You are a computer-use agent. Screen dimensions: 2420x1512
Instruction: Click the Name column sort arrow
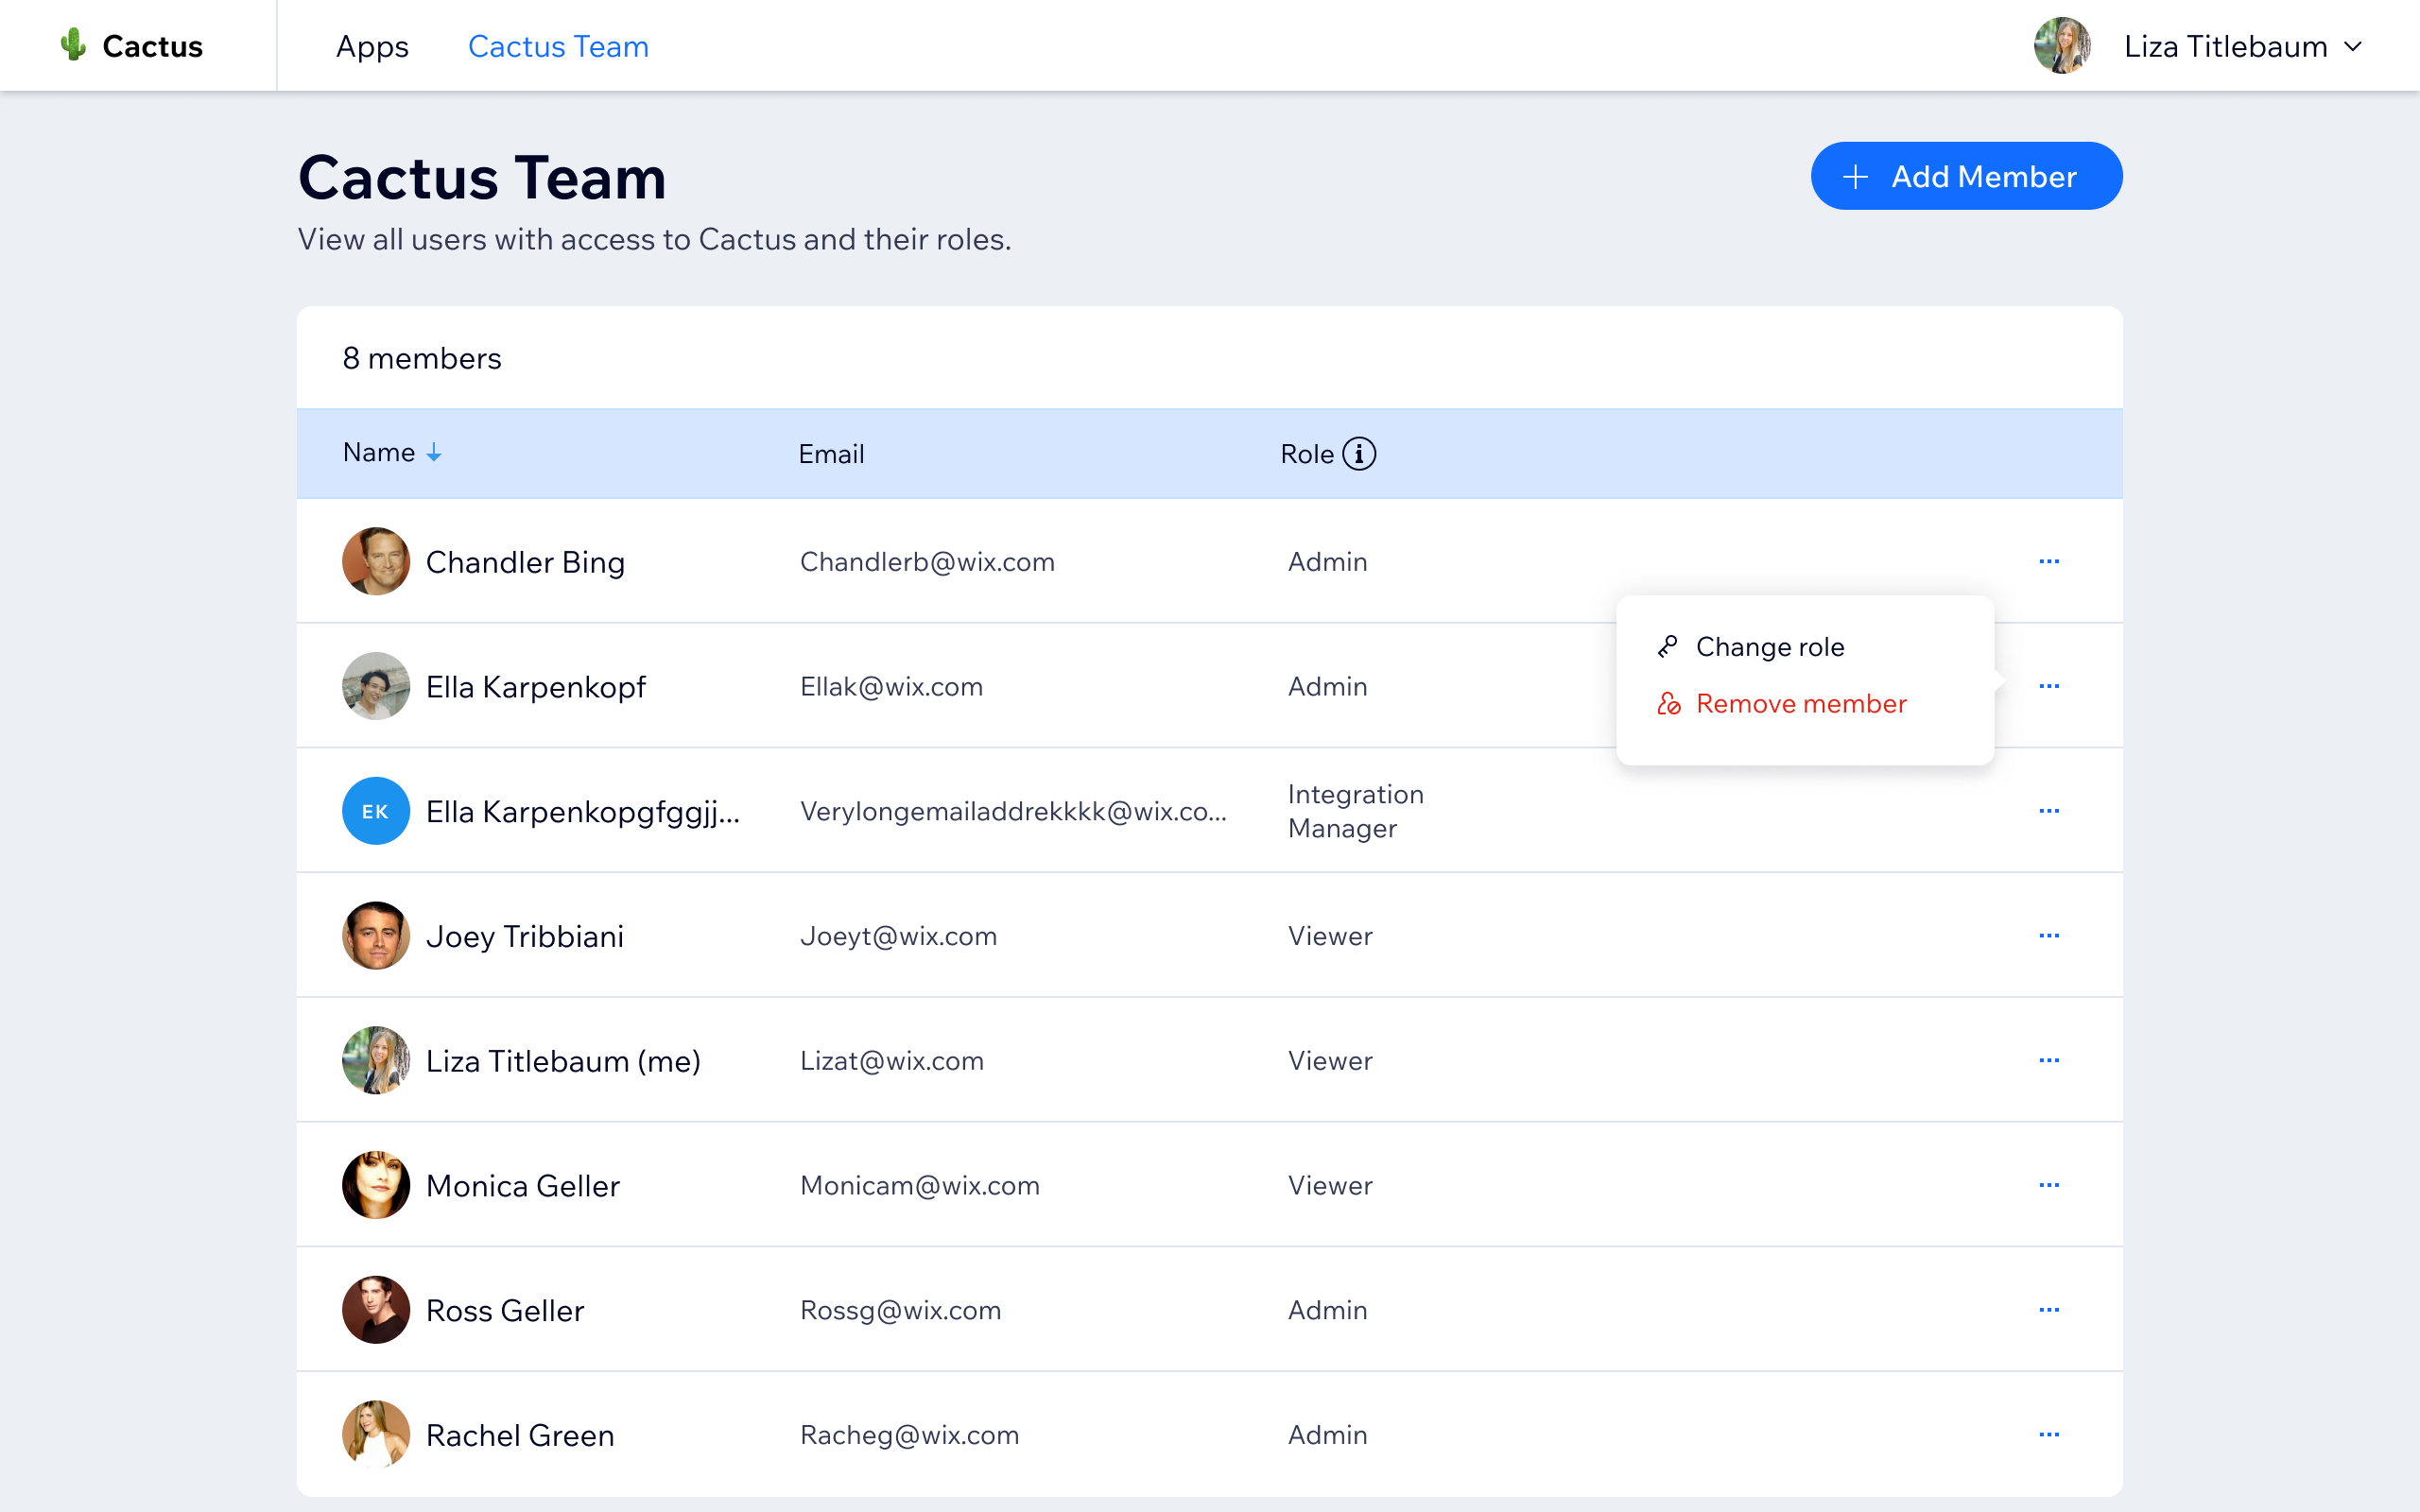[434, 453]
